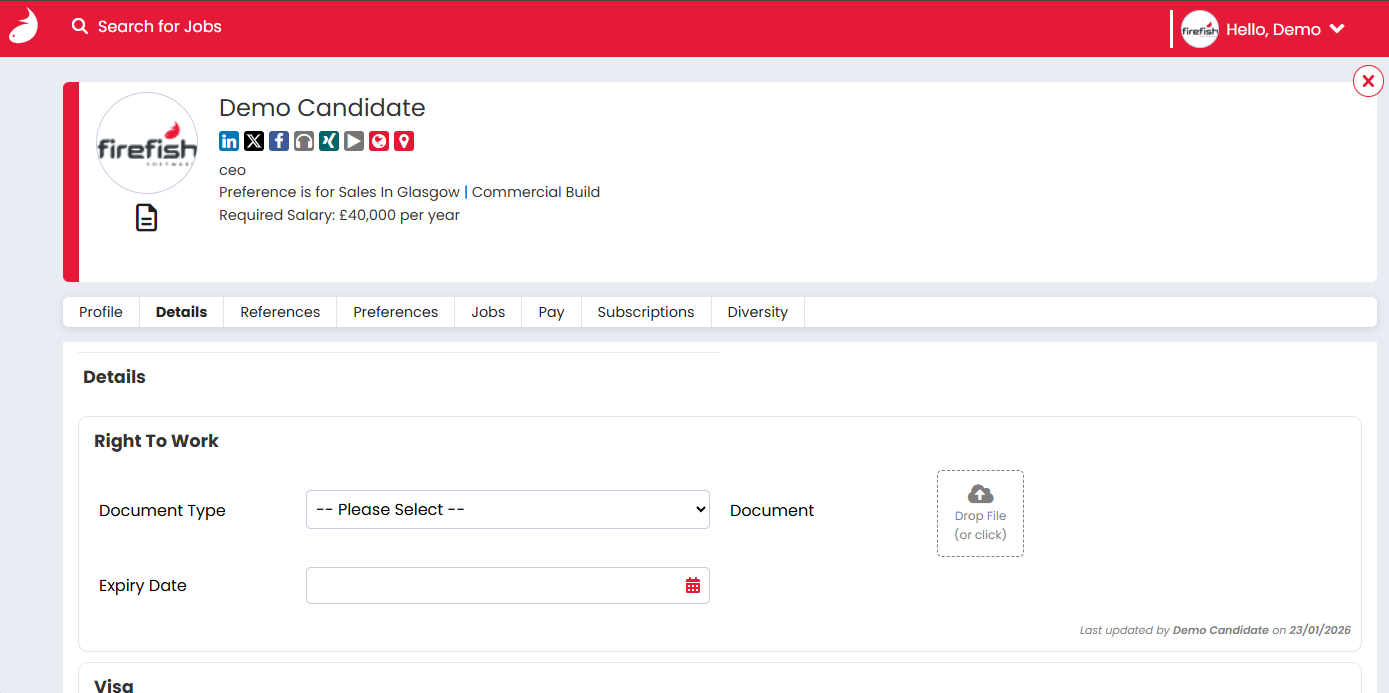Open the Xing profile icon
Screen dimensions: 1389x693
pos(329,141)
